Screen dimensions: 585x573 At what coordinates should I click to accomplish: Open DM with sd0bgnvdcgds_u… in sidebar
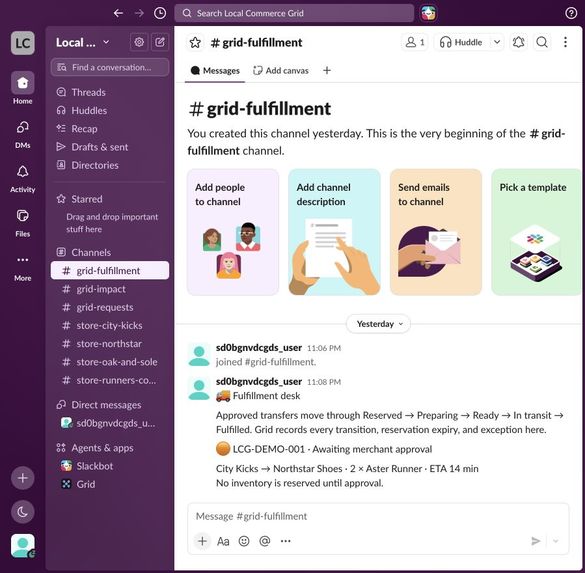tap(110, 423)
